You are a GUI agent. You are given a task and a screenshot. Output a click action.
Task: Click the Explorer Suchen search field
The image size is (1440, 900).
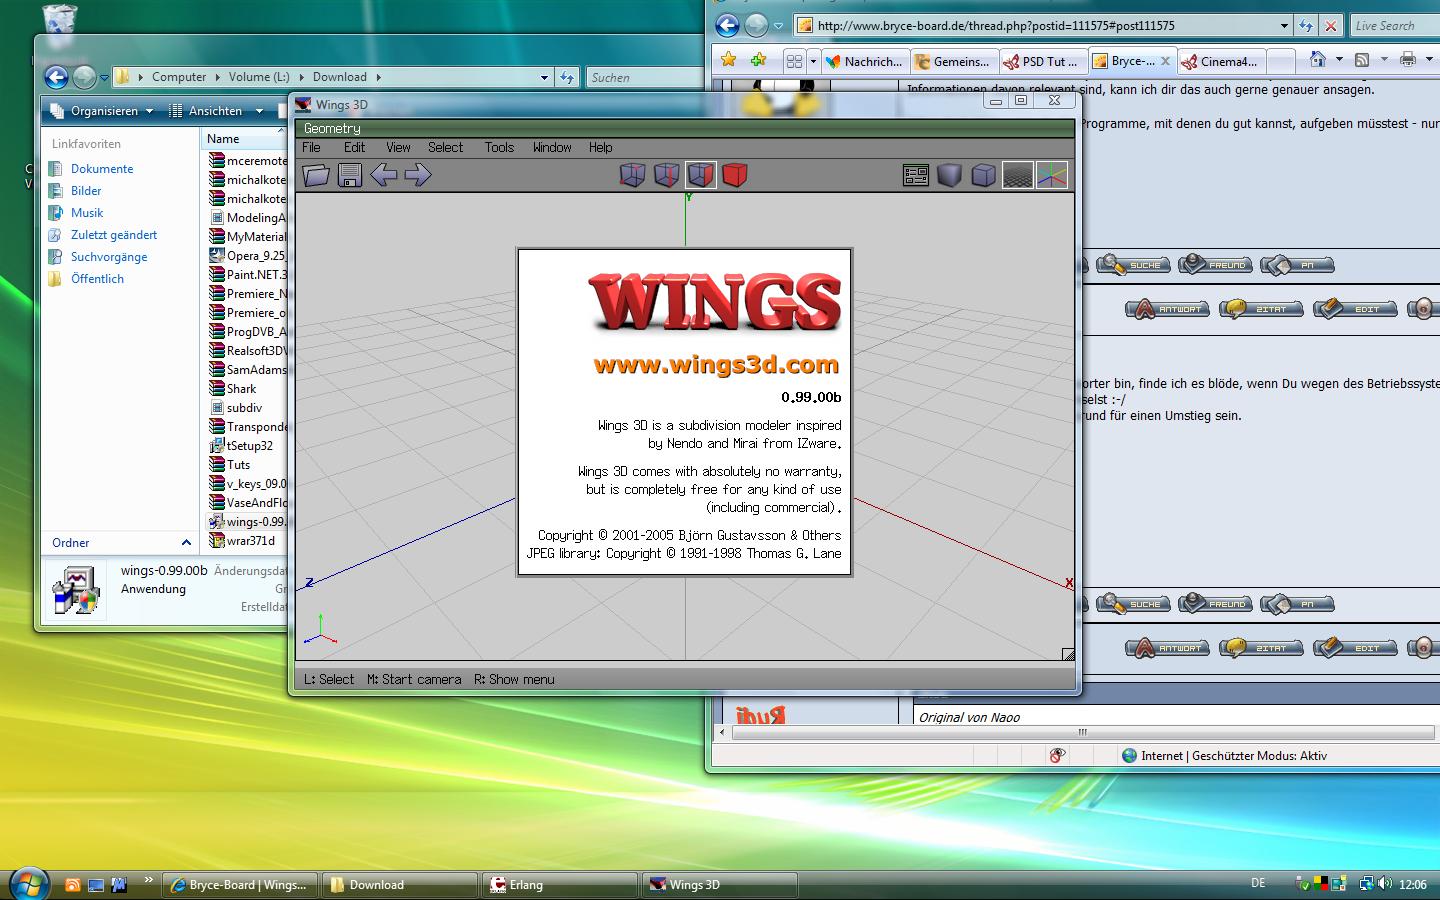645,77
